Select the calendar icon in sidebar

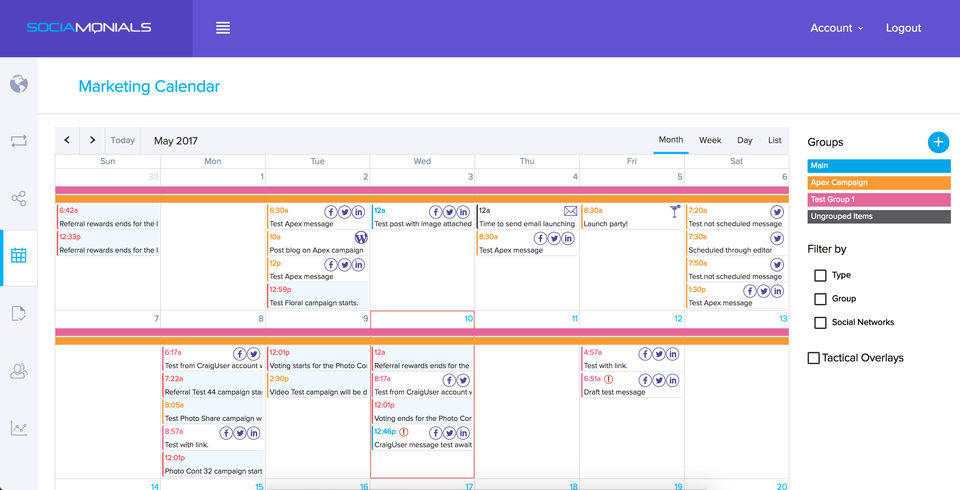[18, 255]
